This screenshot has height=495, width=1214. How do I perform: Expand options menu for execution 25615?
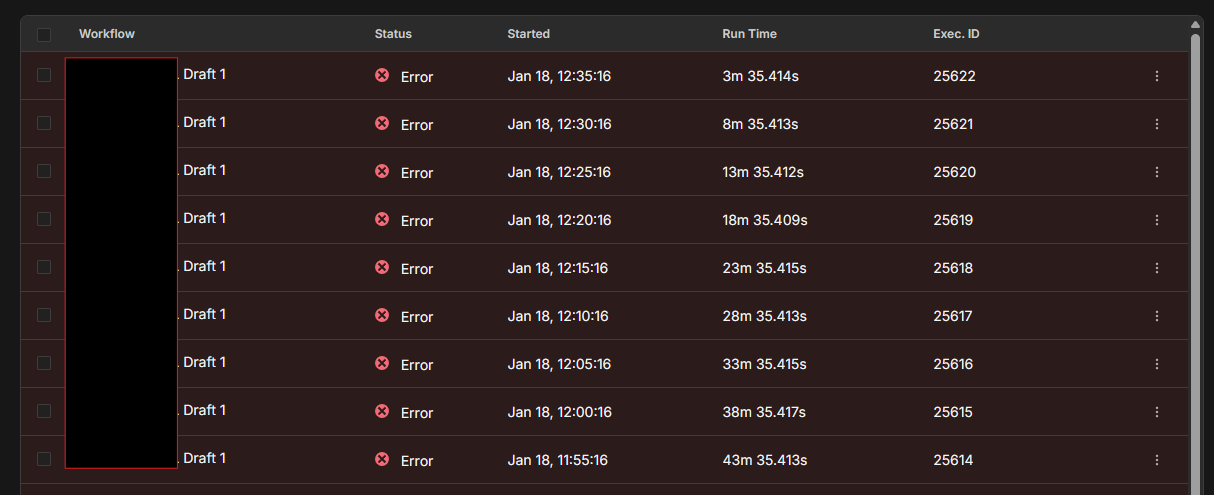(x=1157, y=412)
